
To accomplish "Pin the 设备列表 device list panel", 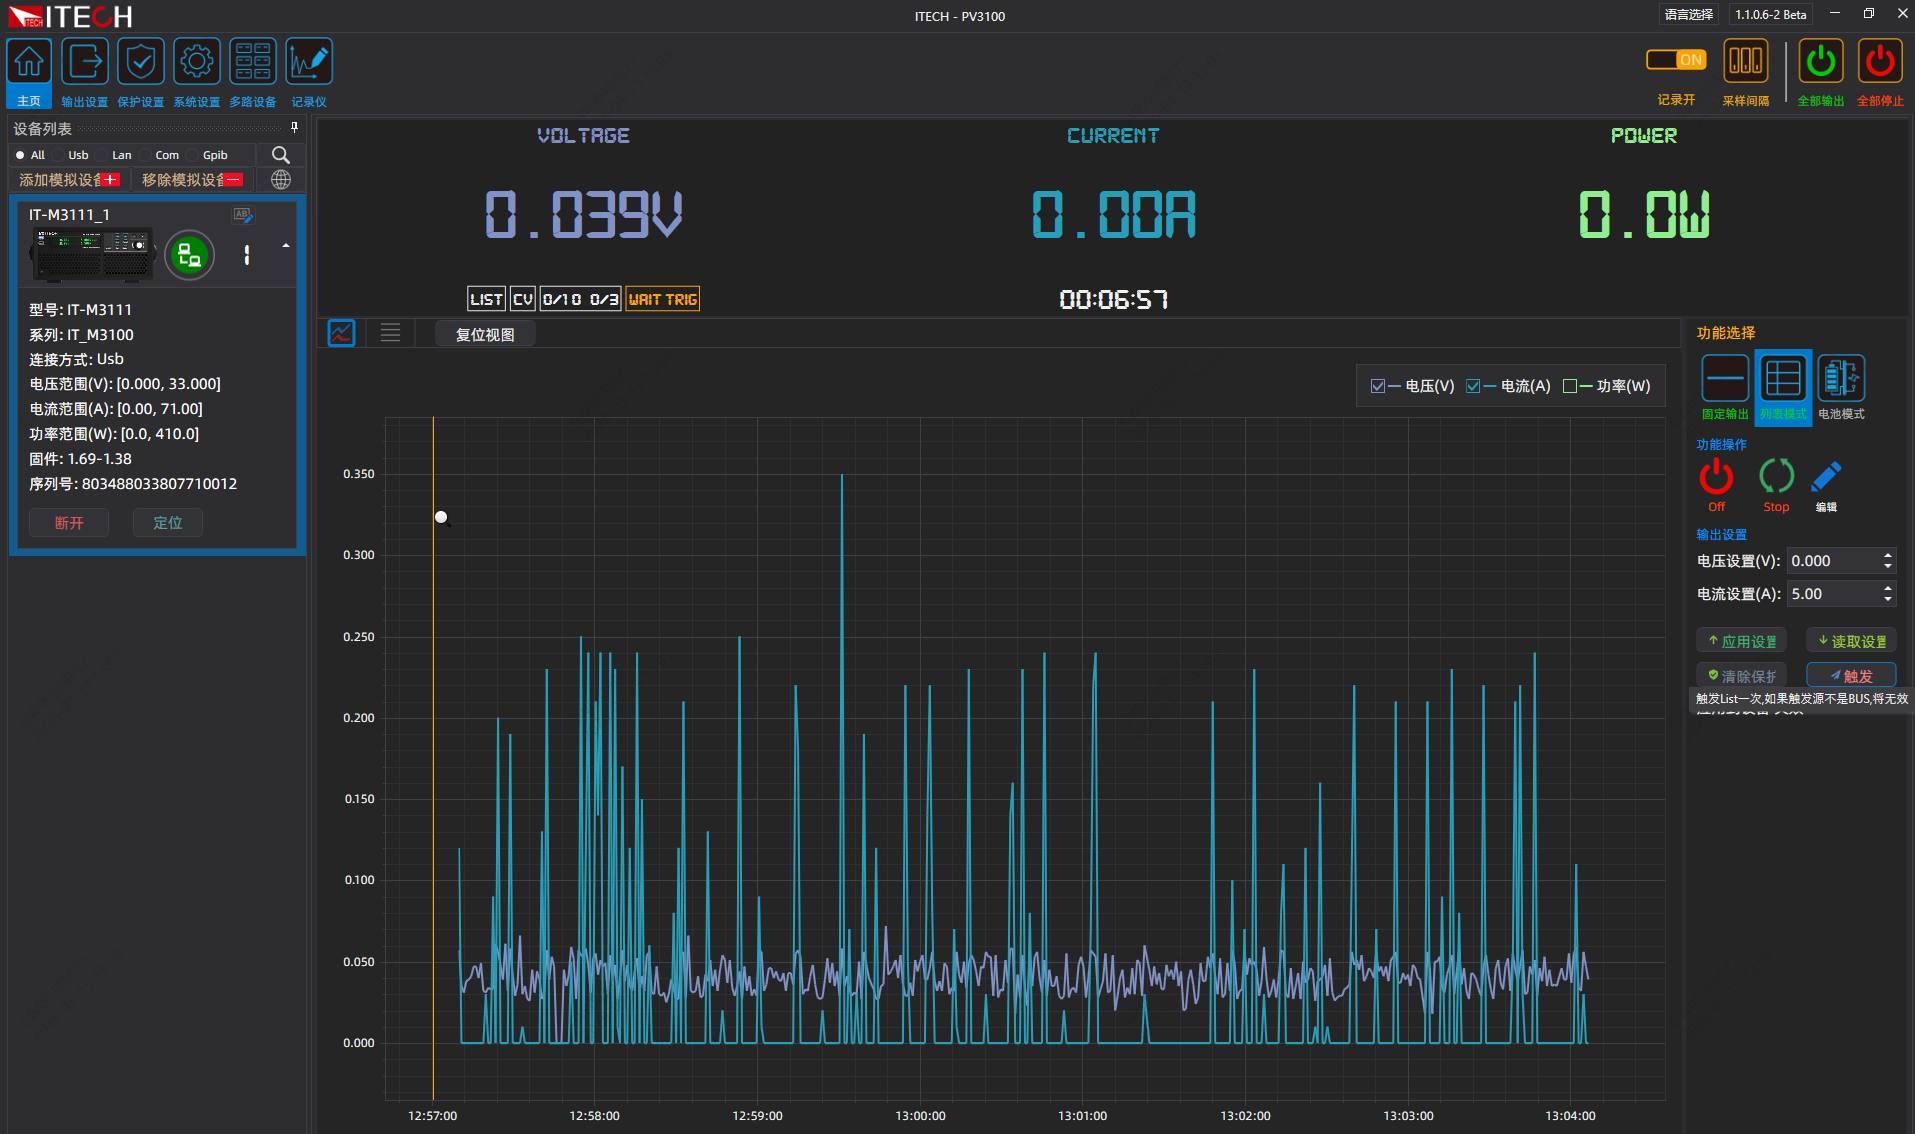I will tap(294, 127).
